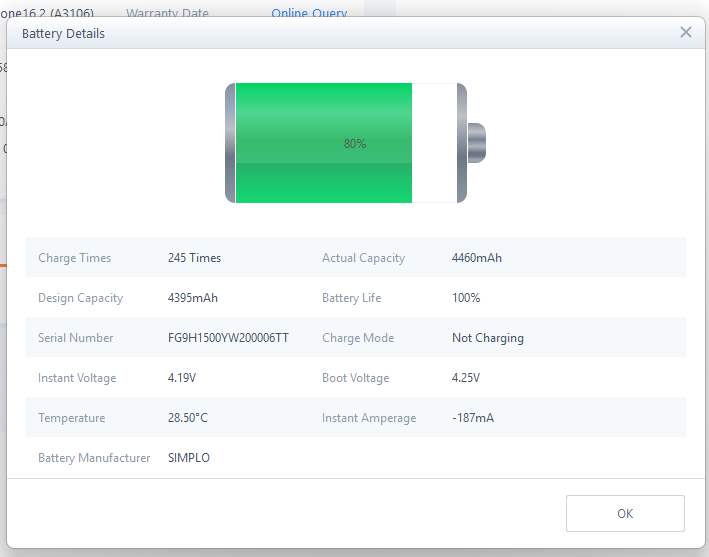Image resolution: width=709 pixels, height=557 pixels.
Task: Click the Warranty Date label behind the dialog
Action: [167, 13]
